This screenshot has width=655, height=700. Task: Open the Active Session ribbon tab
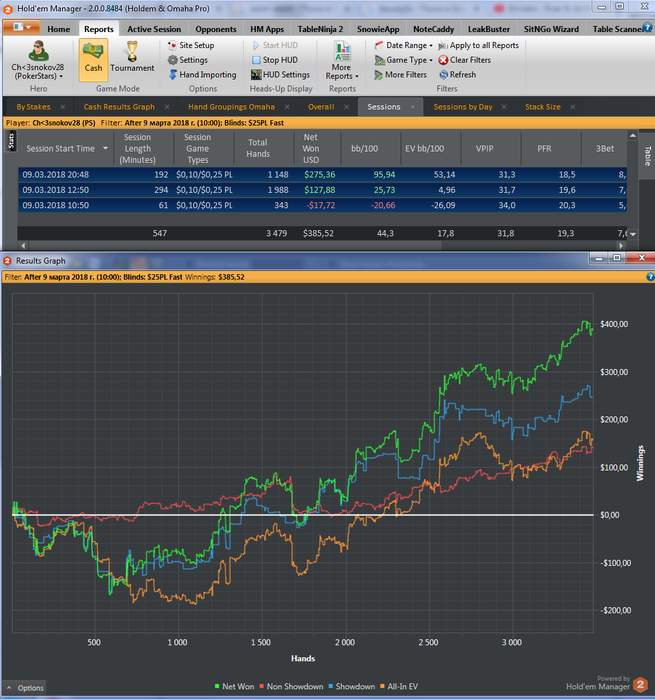point(154,29)
